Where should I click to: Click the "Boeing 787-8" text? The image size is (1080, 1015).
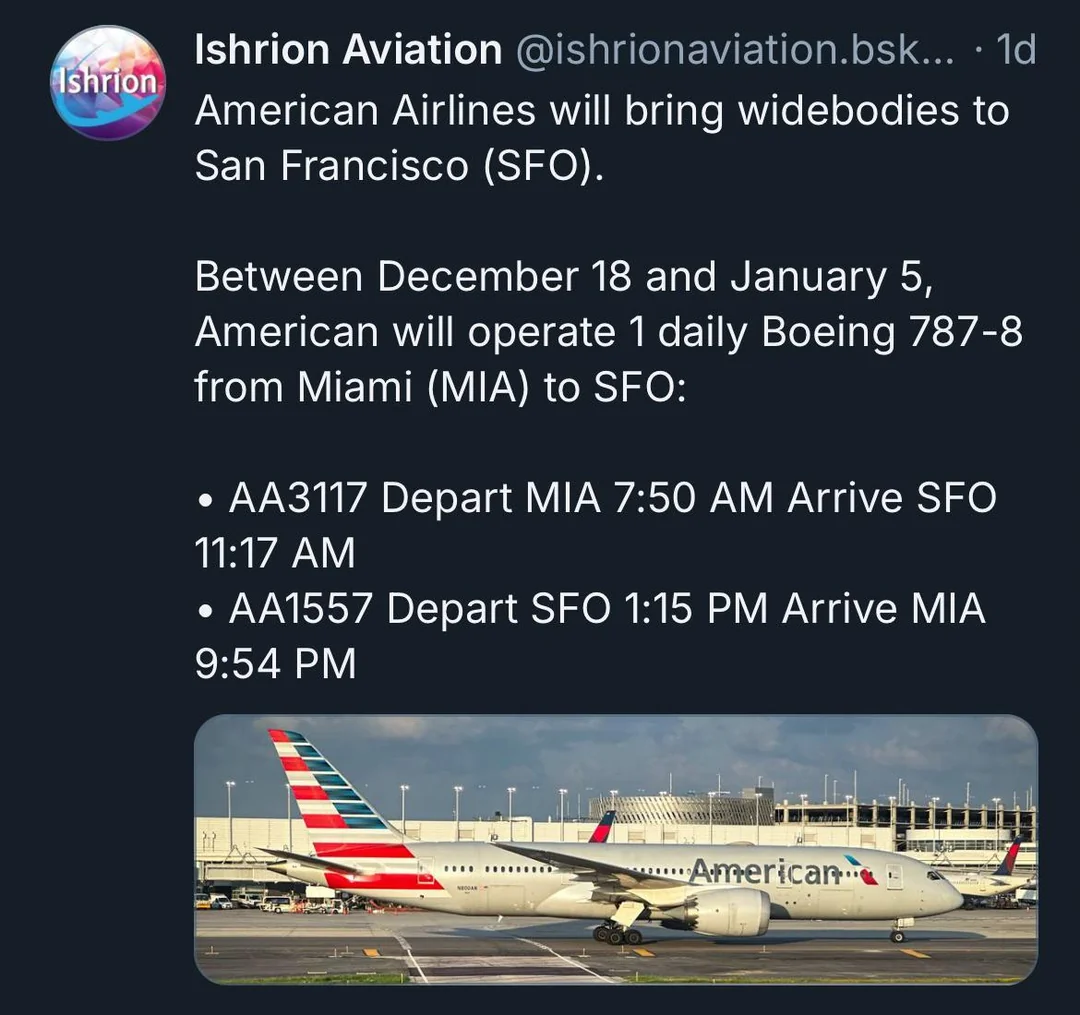[x=892, y=332]
